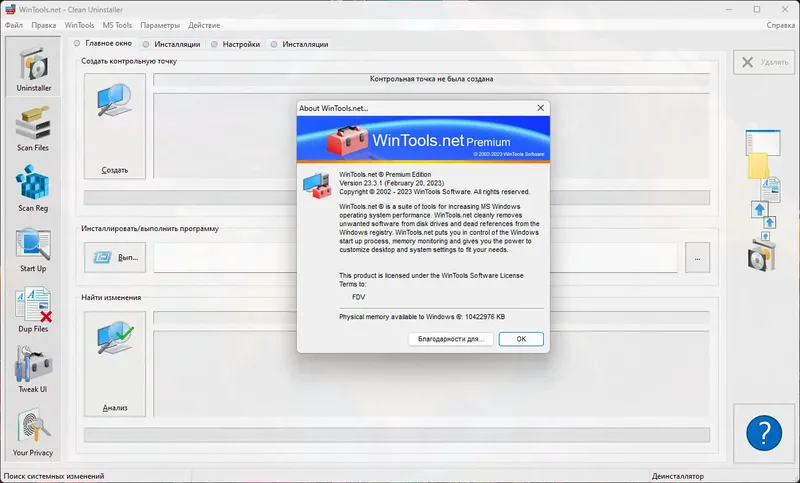Click 'Контрольная точка не была создана' header
Viewport: 800px width, 483px height.
tap(431, 79)
